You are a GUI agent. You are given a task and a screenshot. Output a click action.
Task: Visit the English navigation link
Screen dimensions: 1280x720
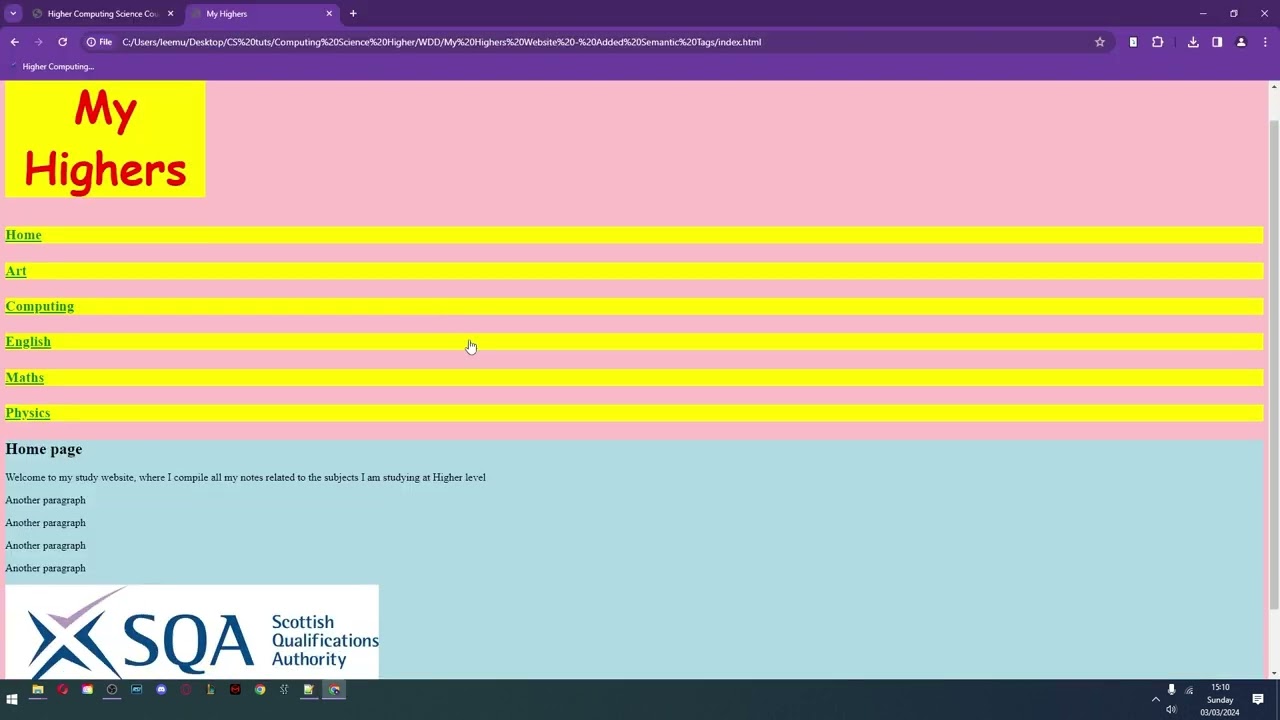[28, 342]
